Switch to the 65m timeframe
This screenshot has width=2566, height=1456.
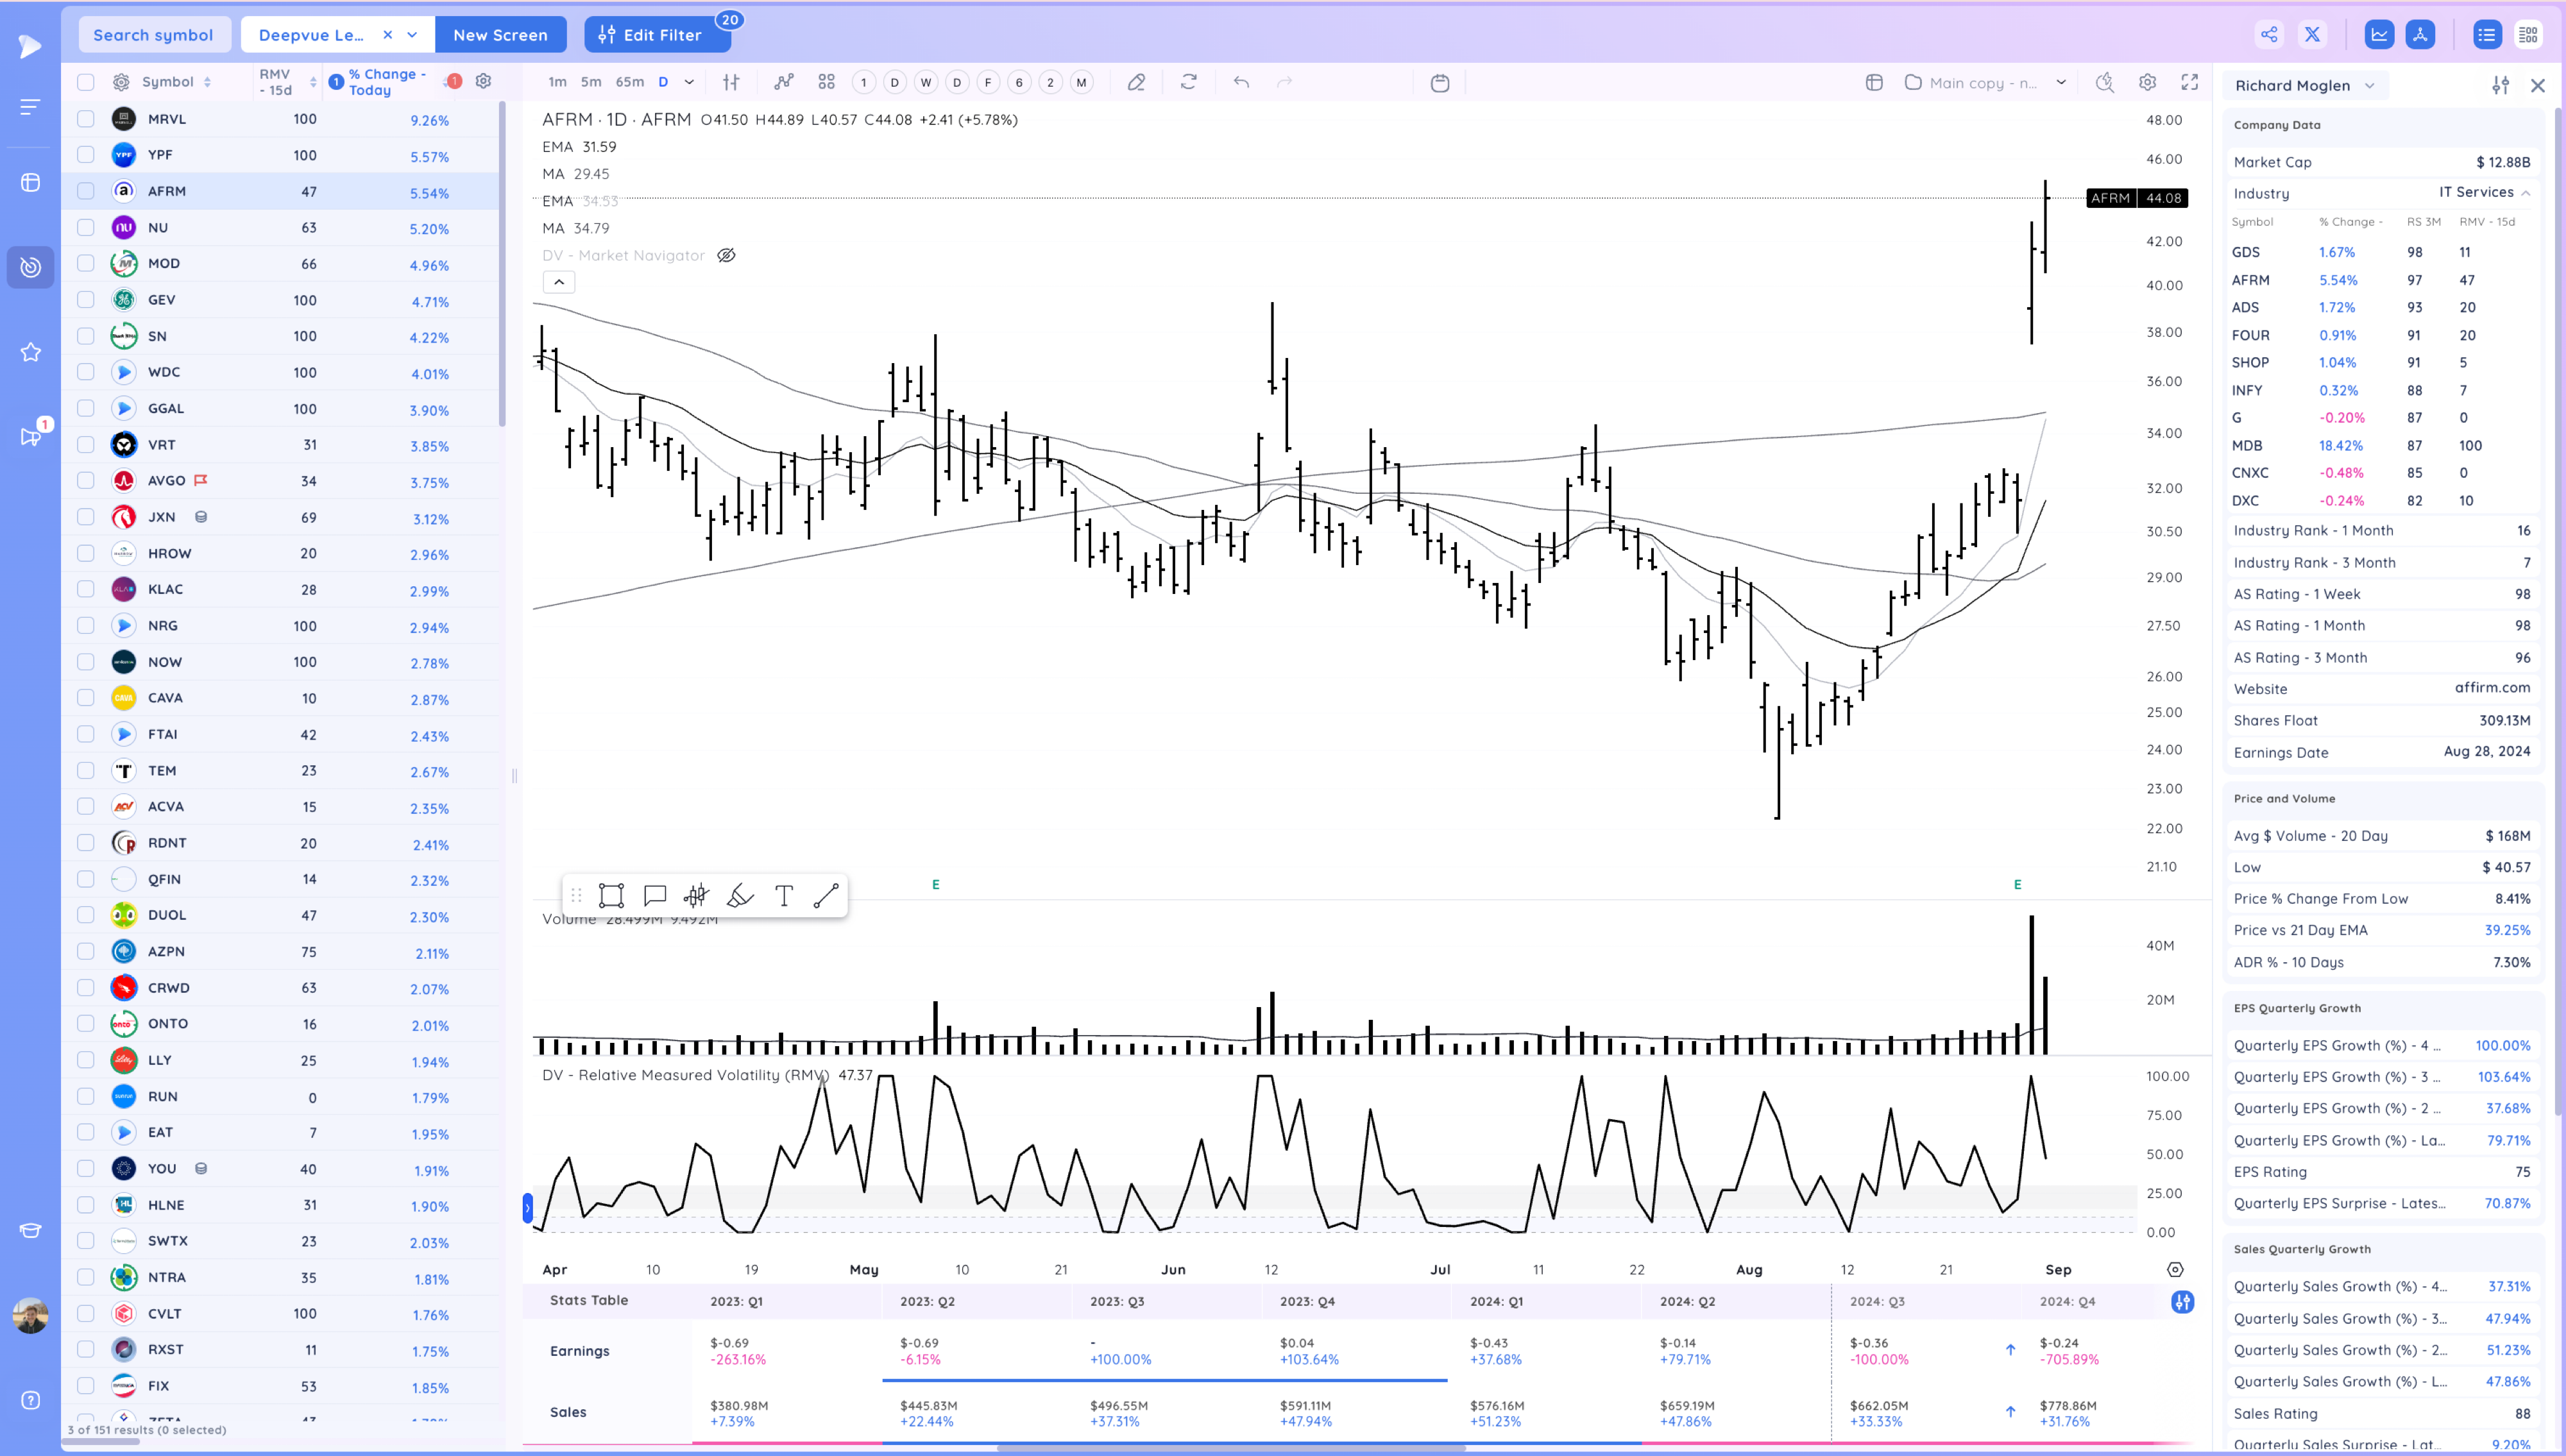tap(629, 83)
